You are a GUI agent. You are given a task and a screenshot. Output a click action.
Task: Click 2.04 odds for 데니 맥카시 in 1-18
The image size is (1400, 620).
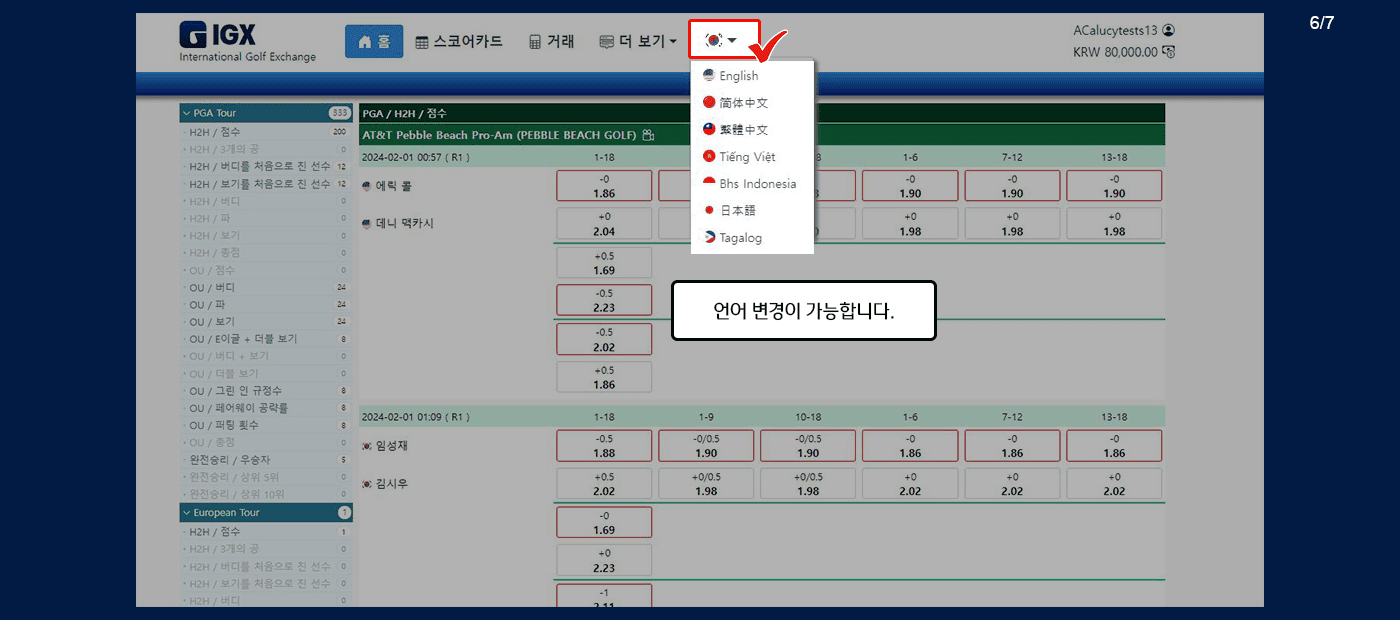[604, 224]
